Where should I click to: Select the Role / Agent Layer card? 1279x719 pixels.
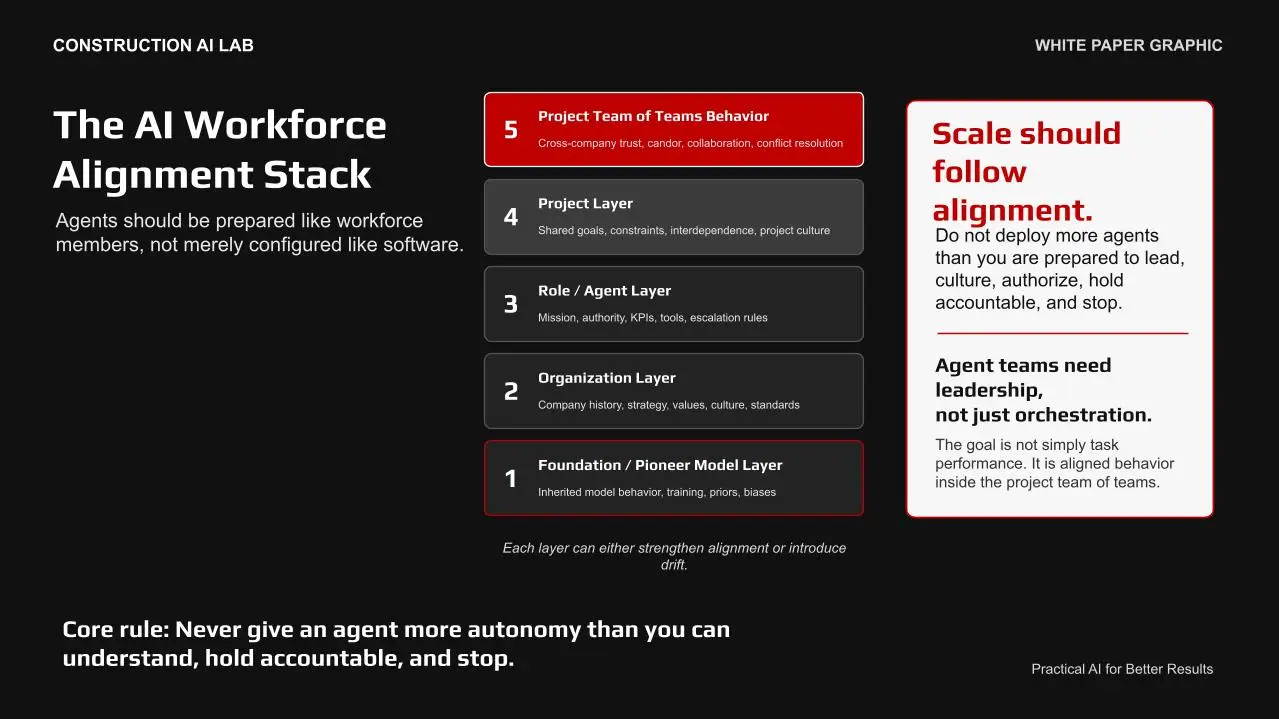(x=674, y=304)
